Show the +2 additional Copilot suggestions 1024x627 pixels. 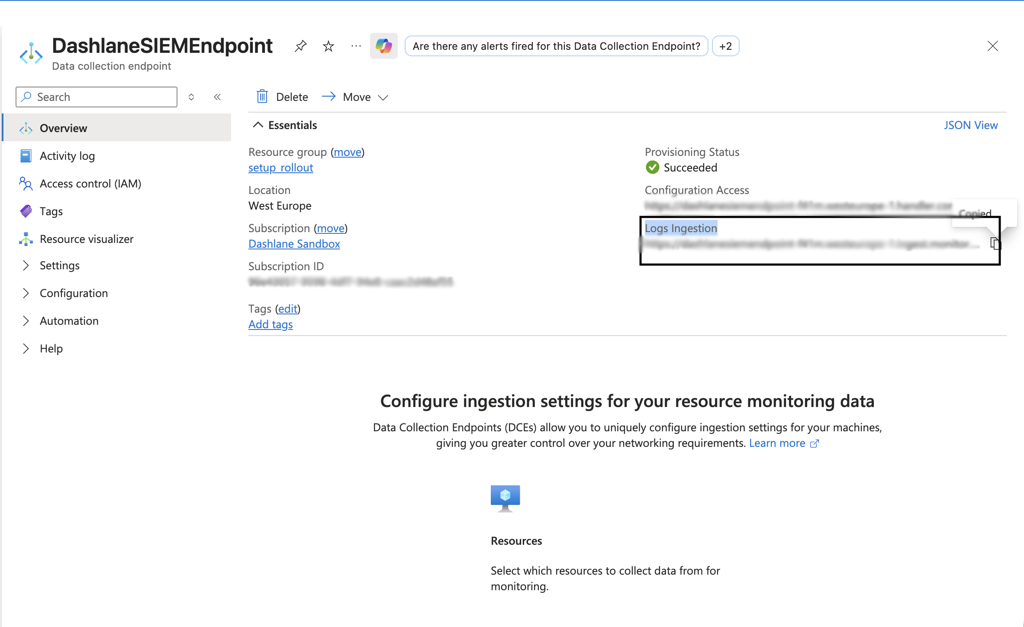pos(726,46)
